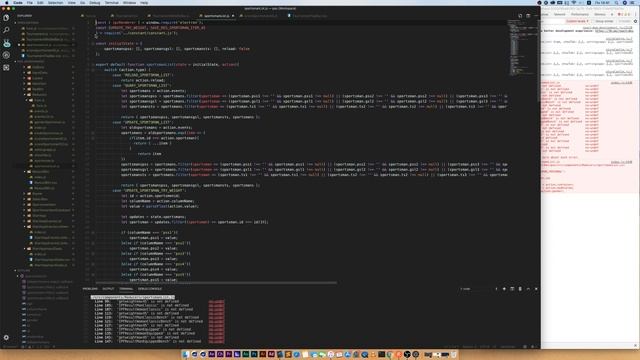
Task: Kill the terminal with the trash icon
Action: (520, 289)
